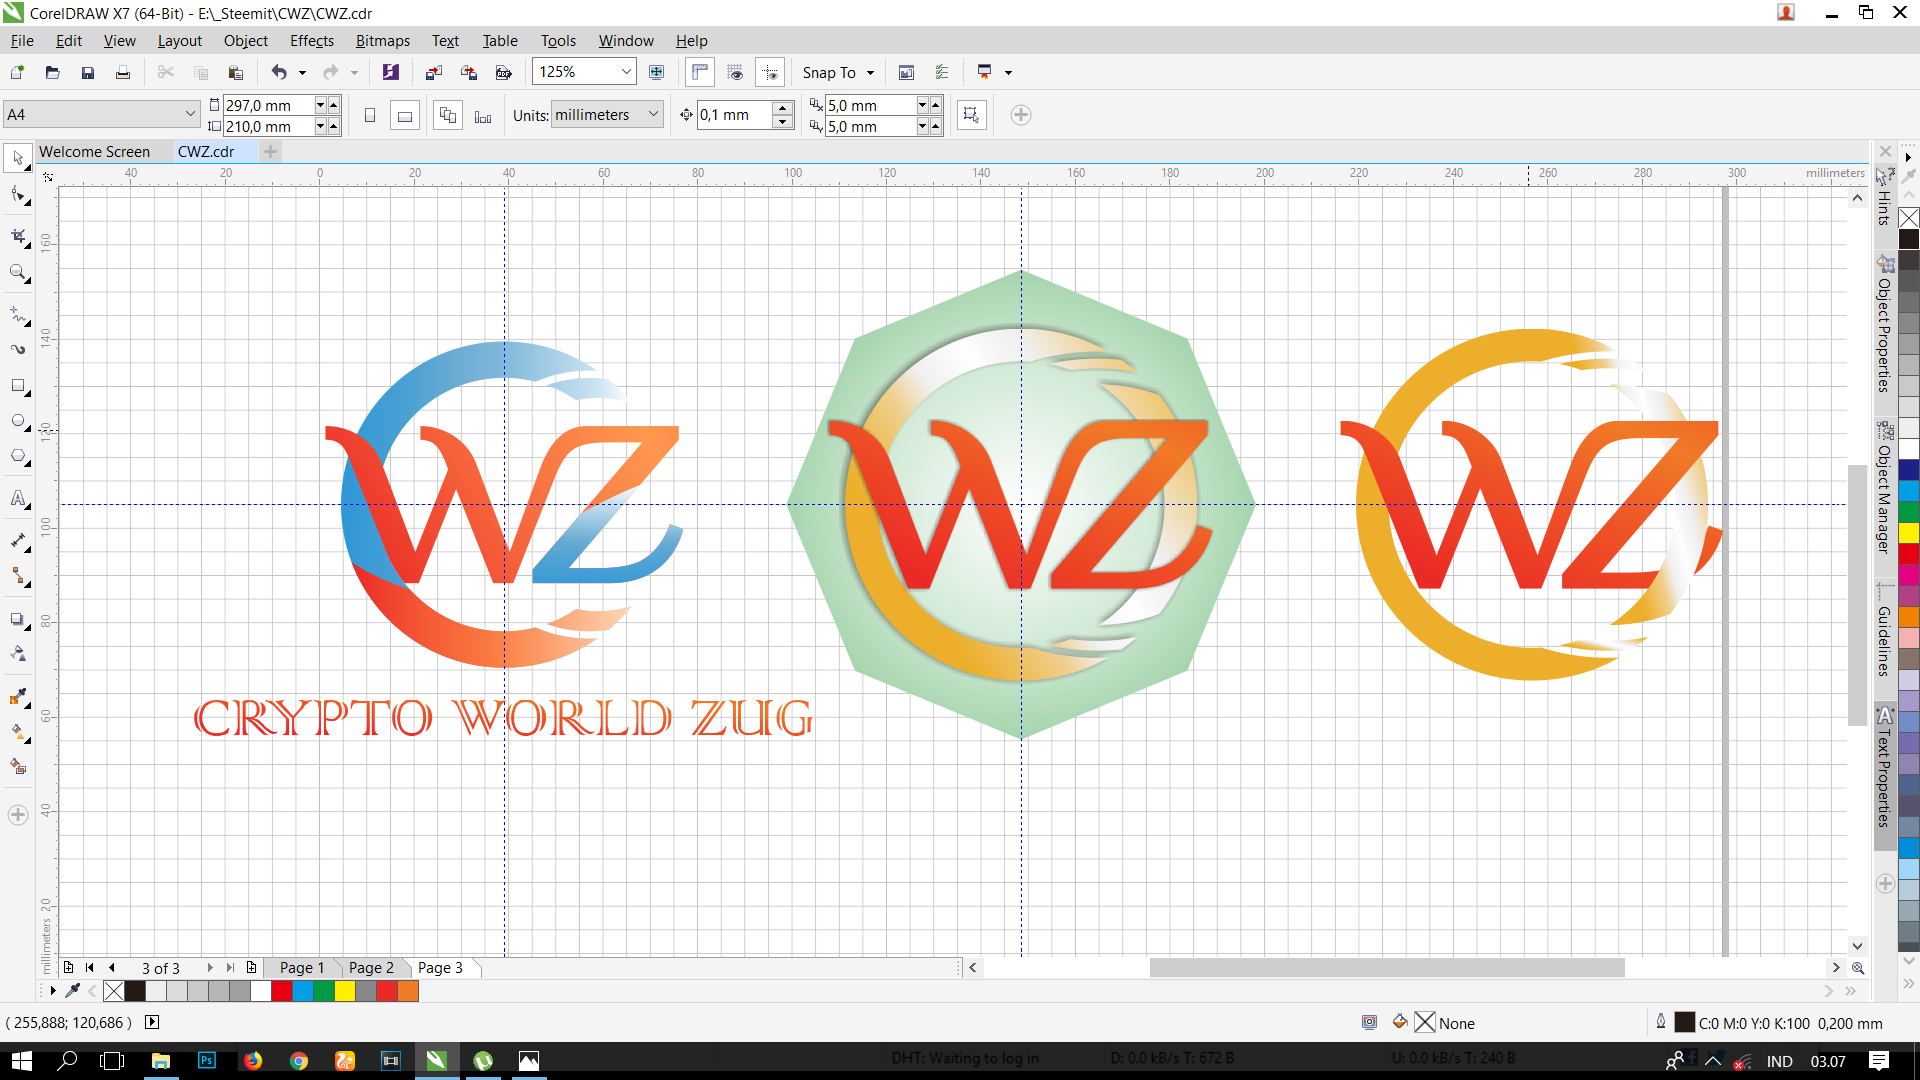Select the Pick tool
The height and width of the screenshot is (1080, 1920).
click(x=17, y=158)
